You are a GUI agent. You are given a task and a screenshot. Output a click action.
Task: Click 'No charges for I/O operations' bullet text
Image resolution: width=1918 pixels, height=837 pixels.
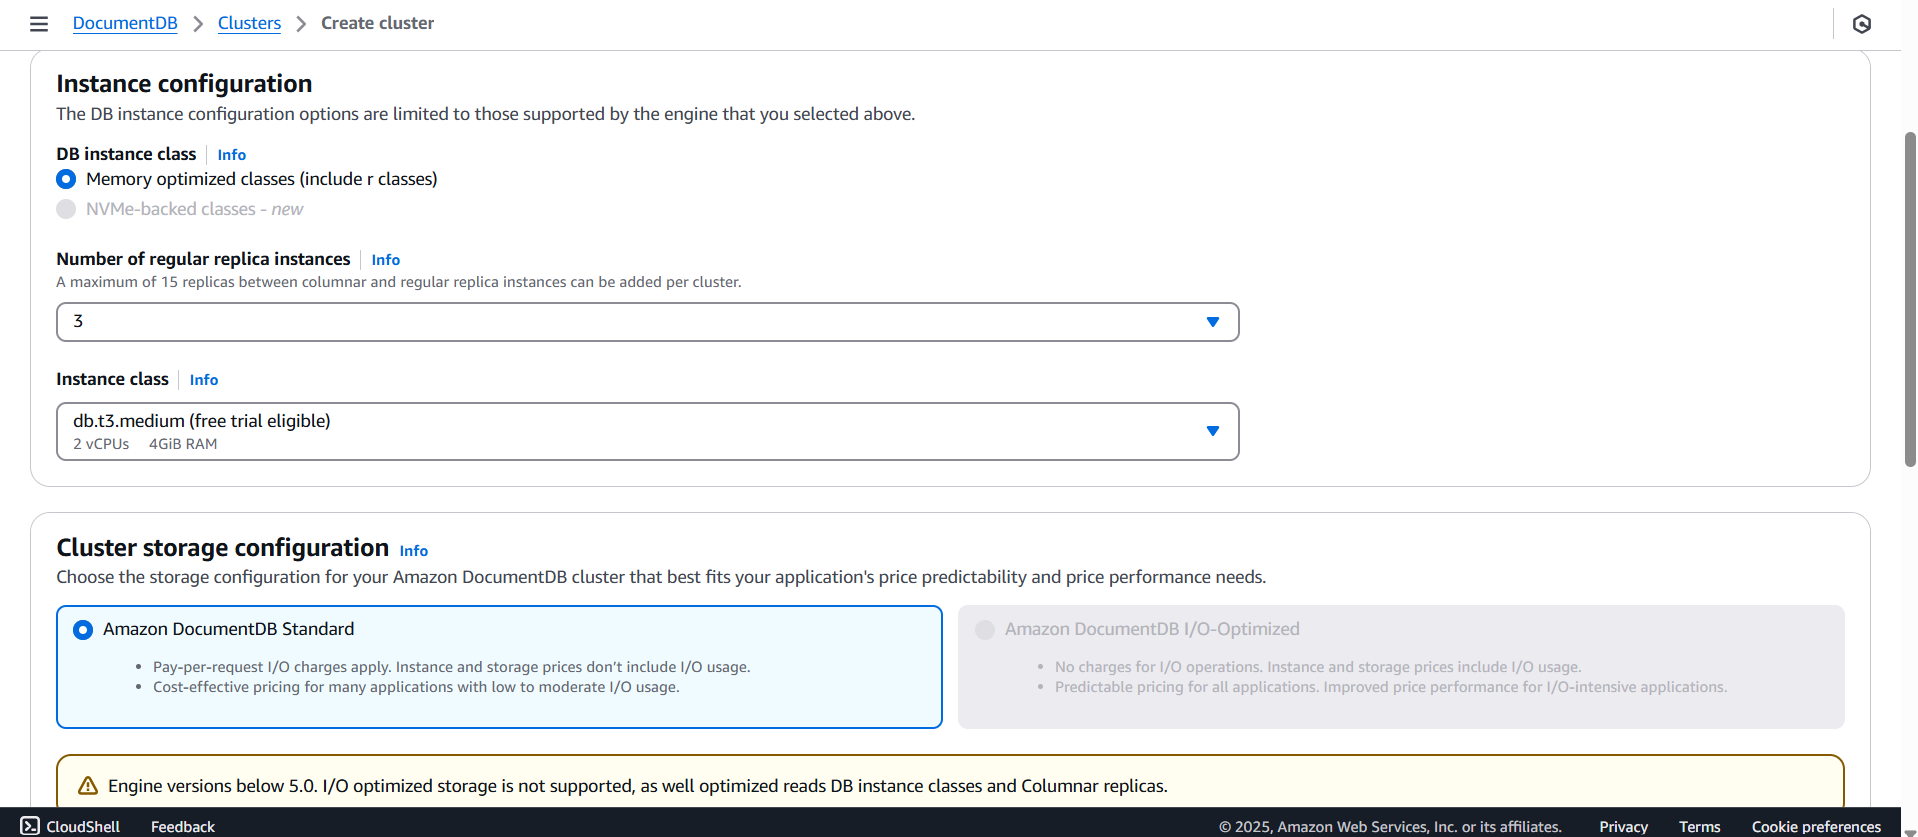click(x=1318, y=667)
